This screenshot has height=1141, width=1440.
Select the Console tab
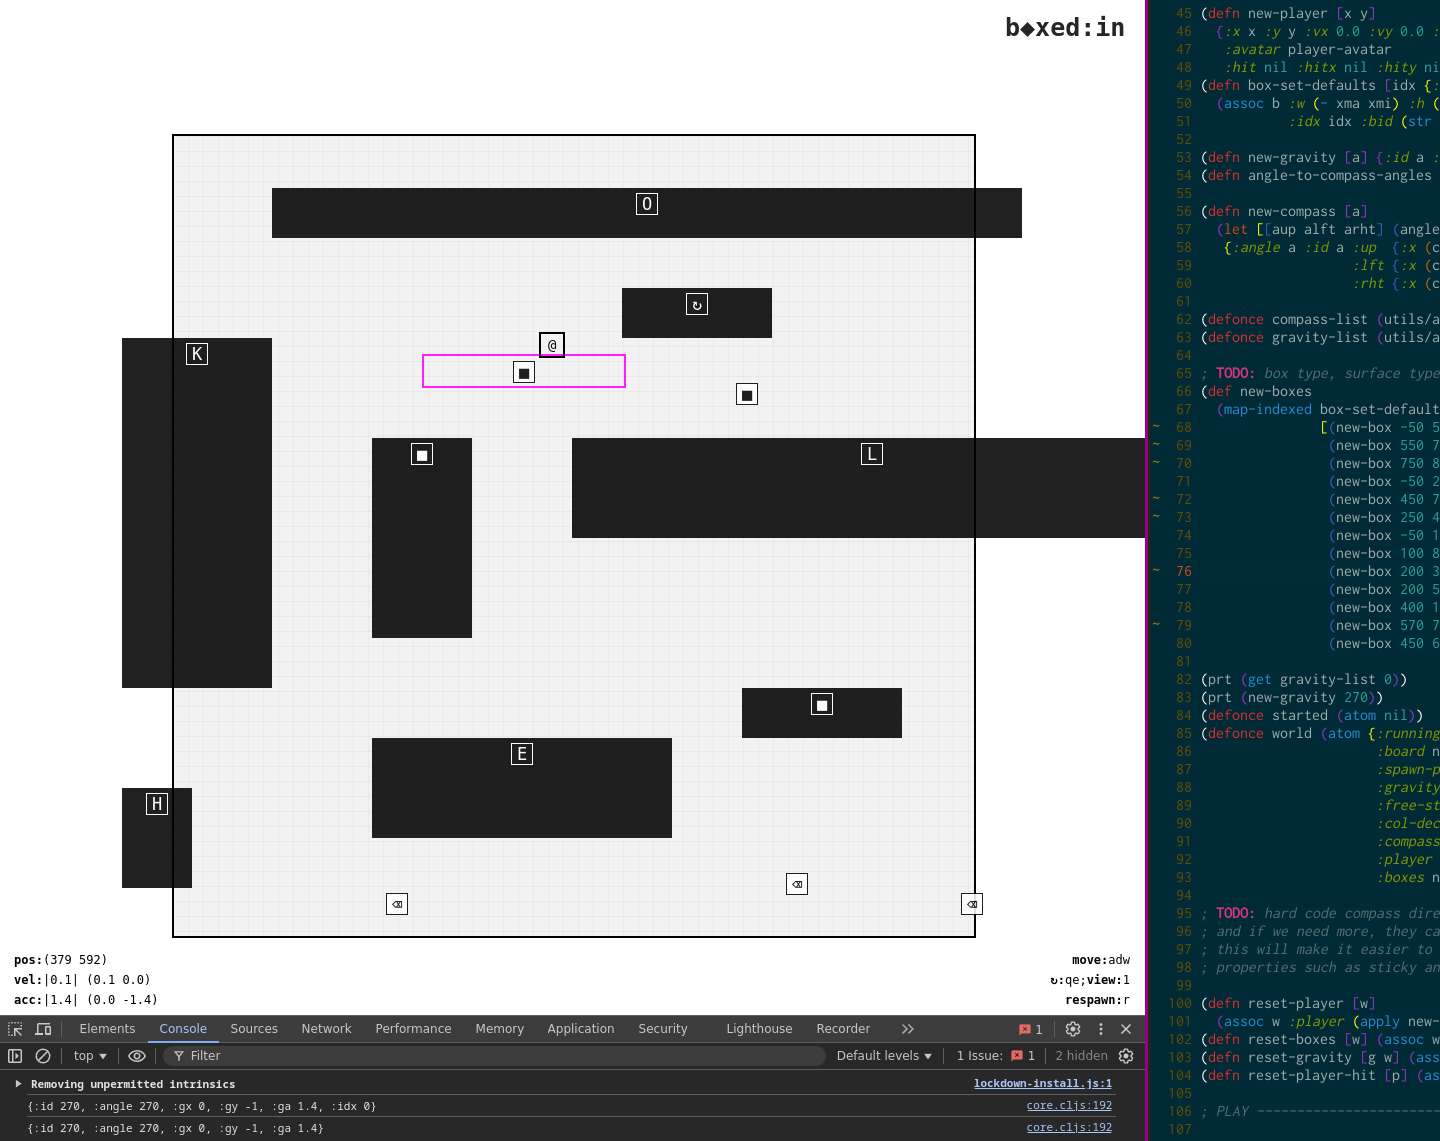tap(183, 1029)
